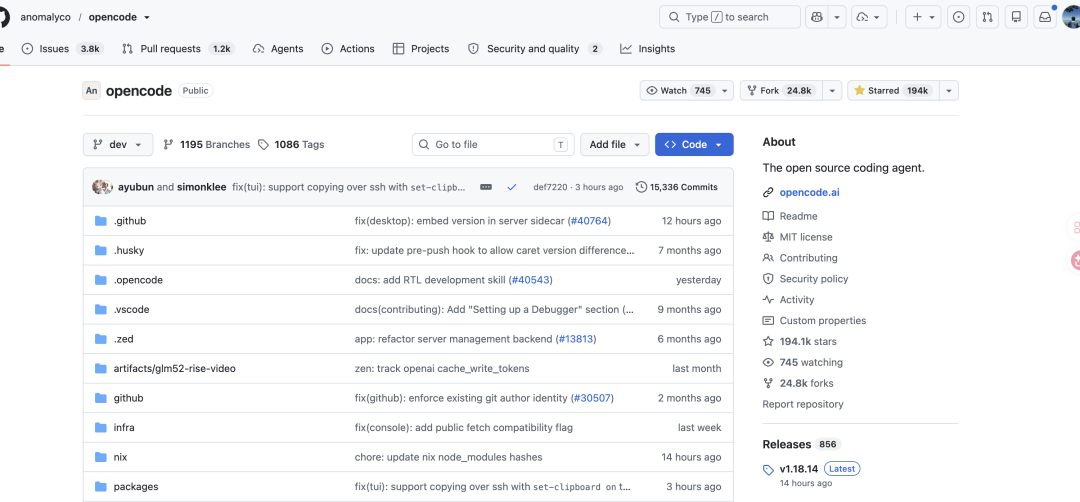This screenshot has width=1080, height=502.
Task: Click the Report repository link
Action: pyautogui.click(x=802, y=404)
